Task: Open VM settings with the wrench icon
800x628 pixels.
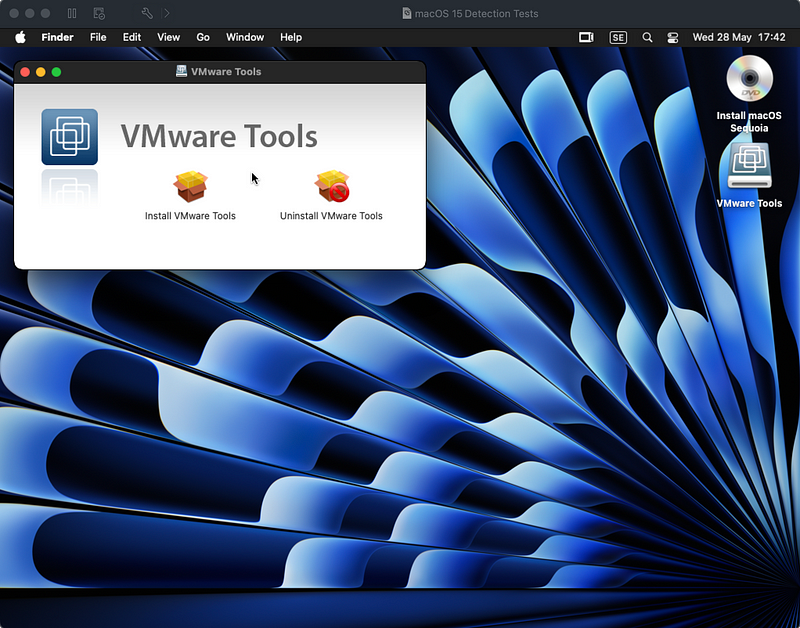Action: click(147, 13)
